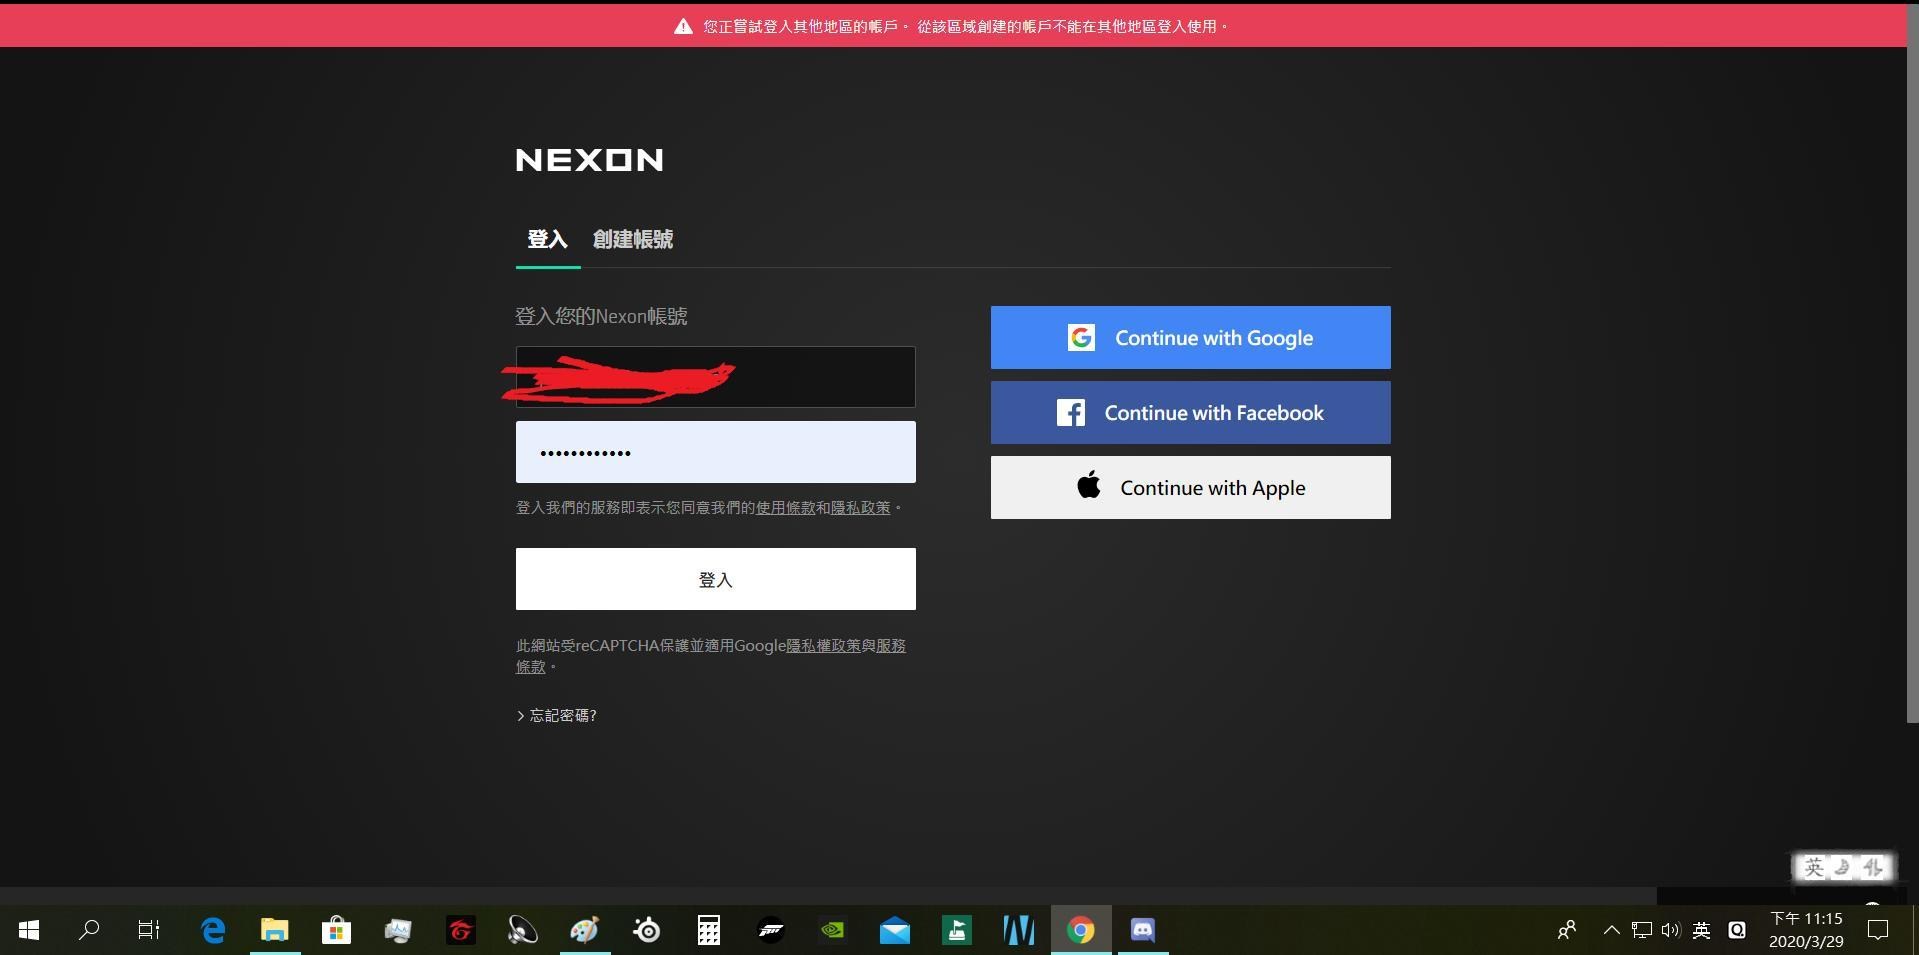
Task: Continue with Apple sign-in
Action: 1190,488
